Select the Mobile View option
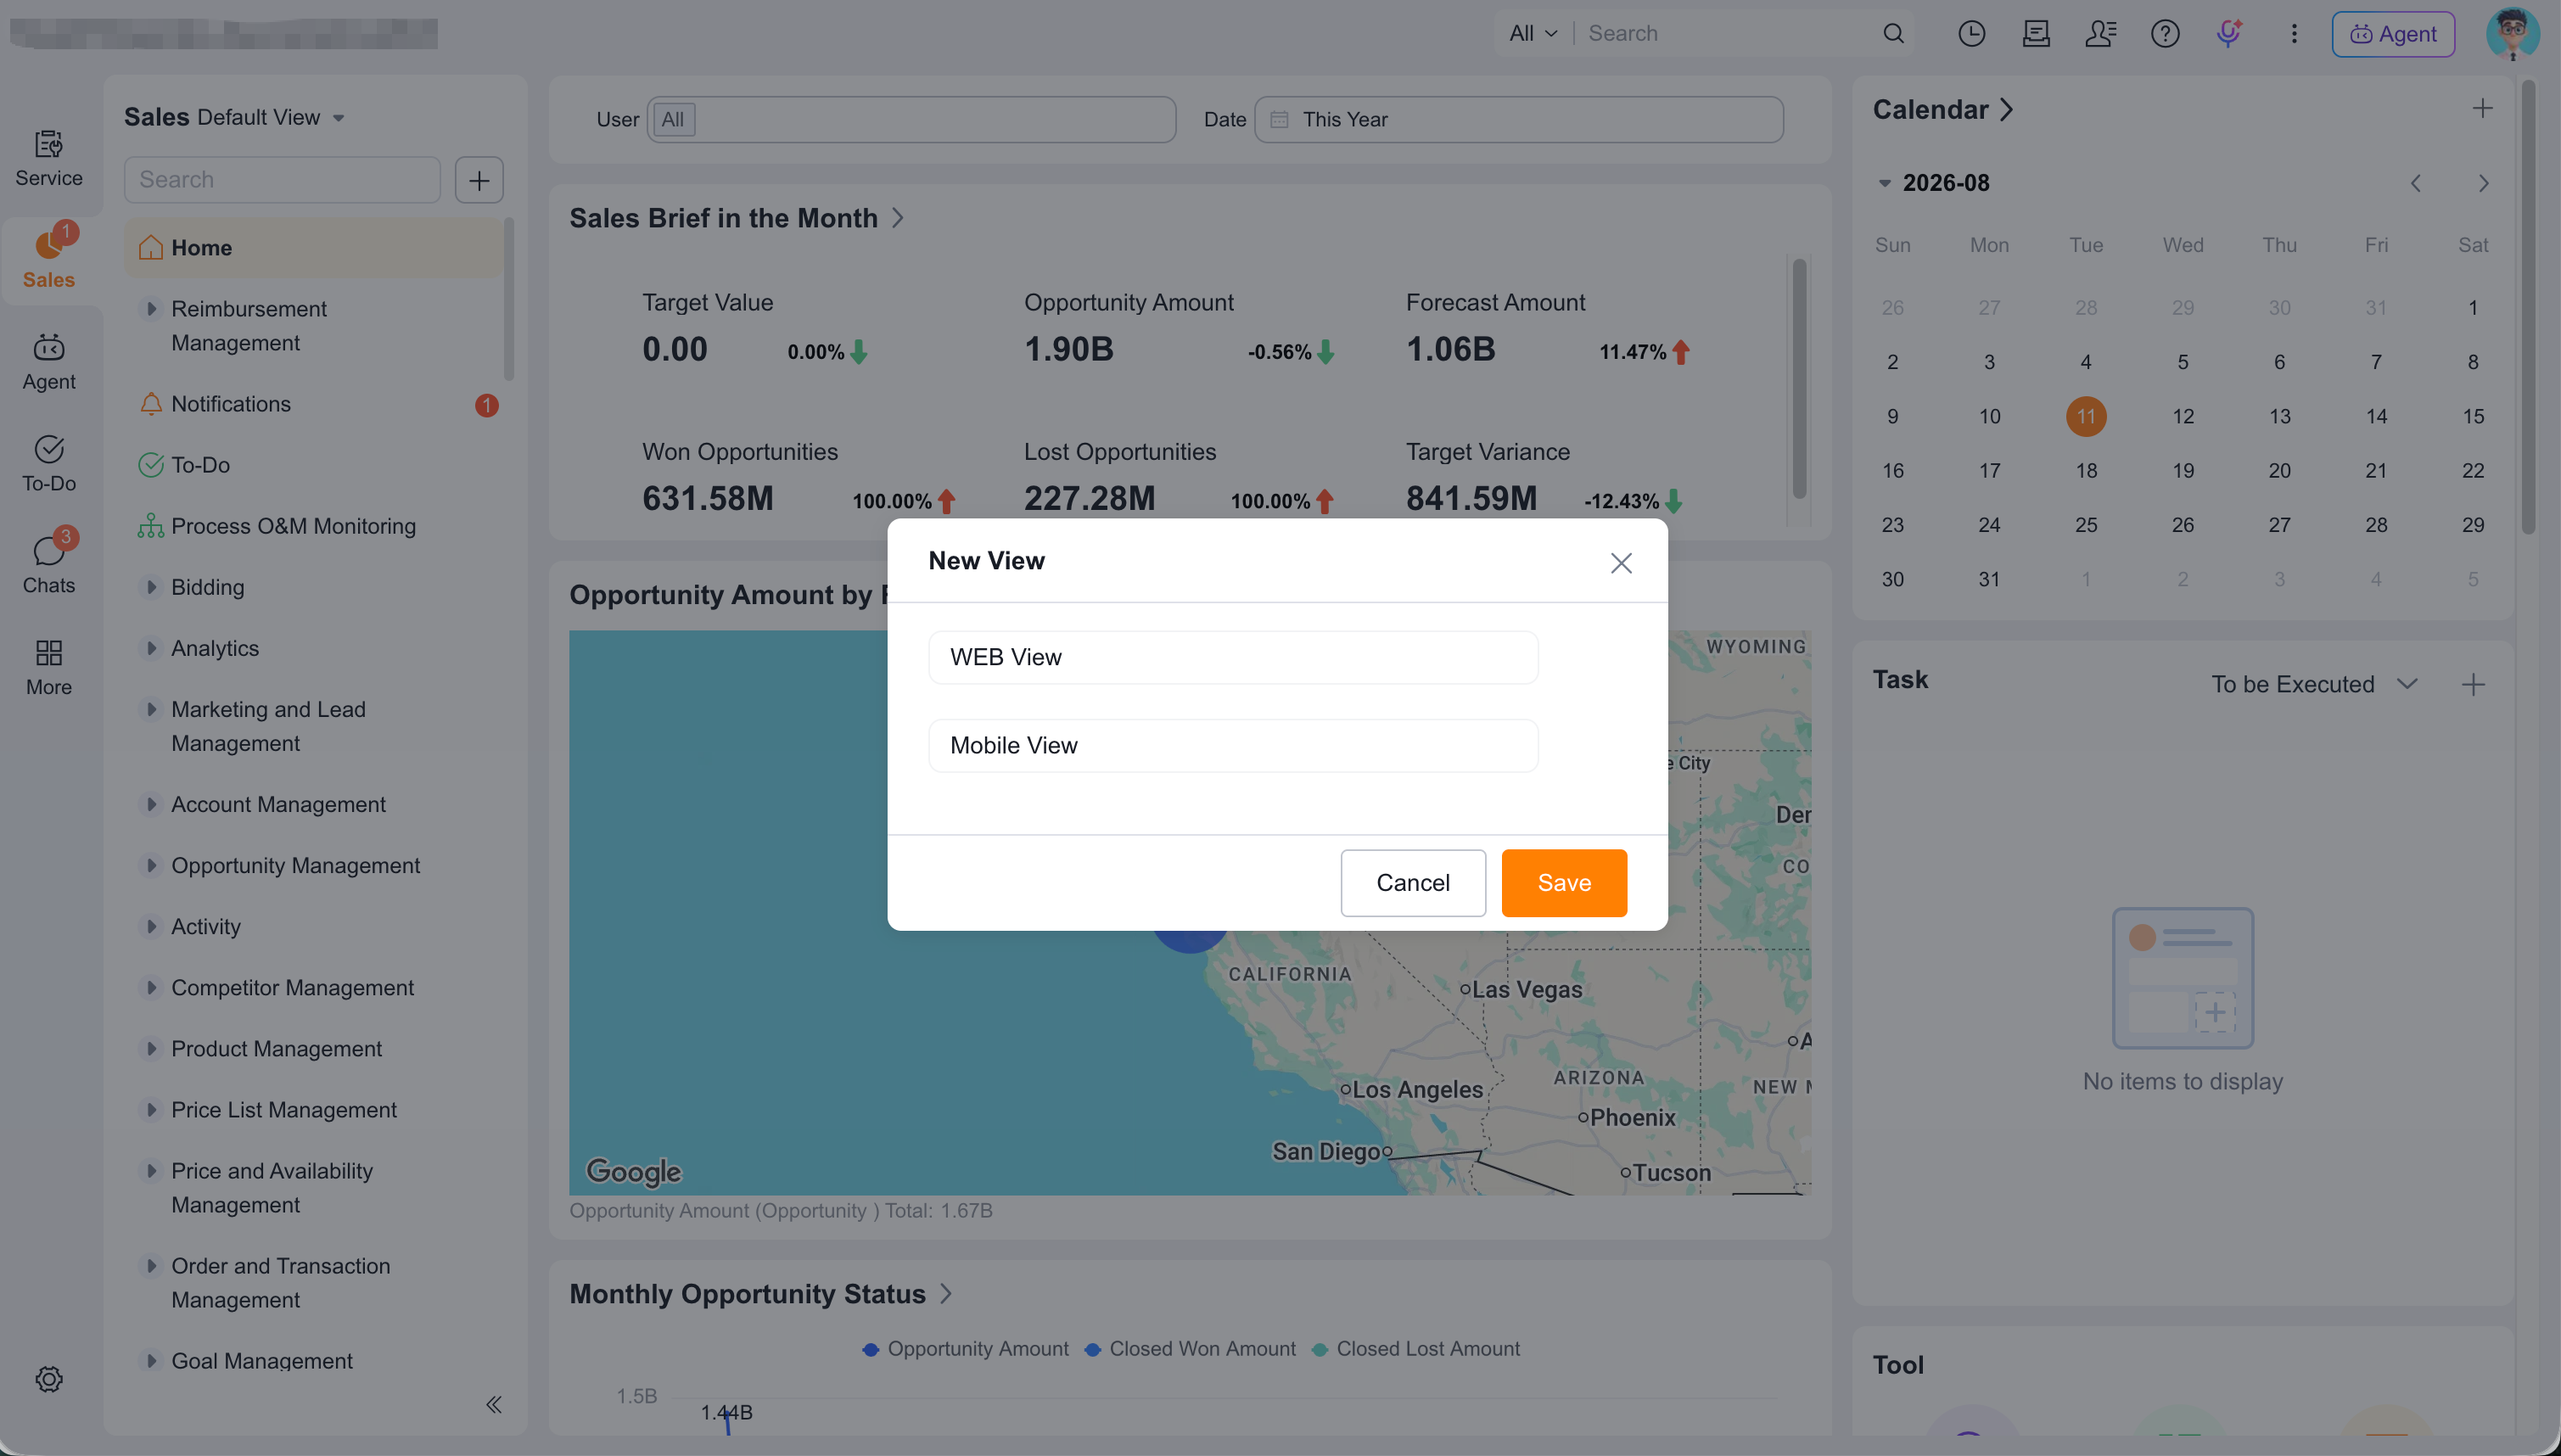 pyautogui.click(x=1233, y=745)
